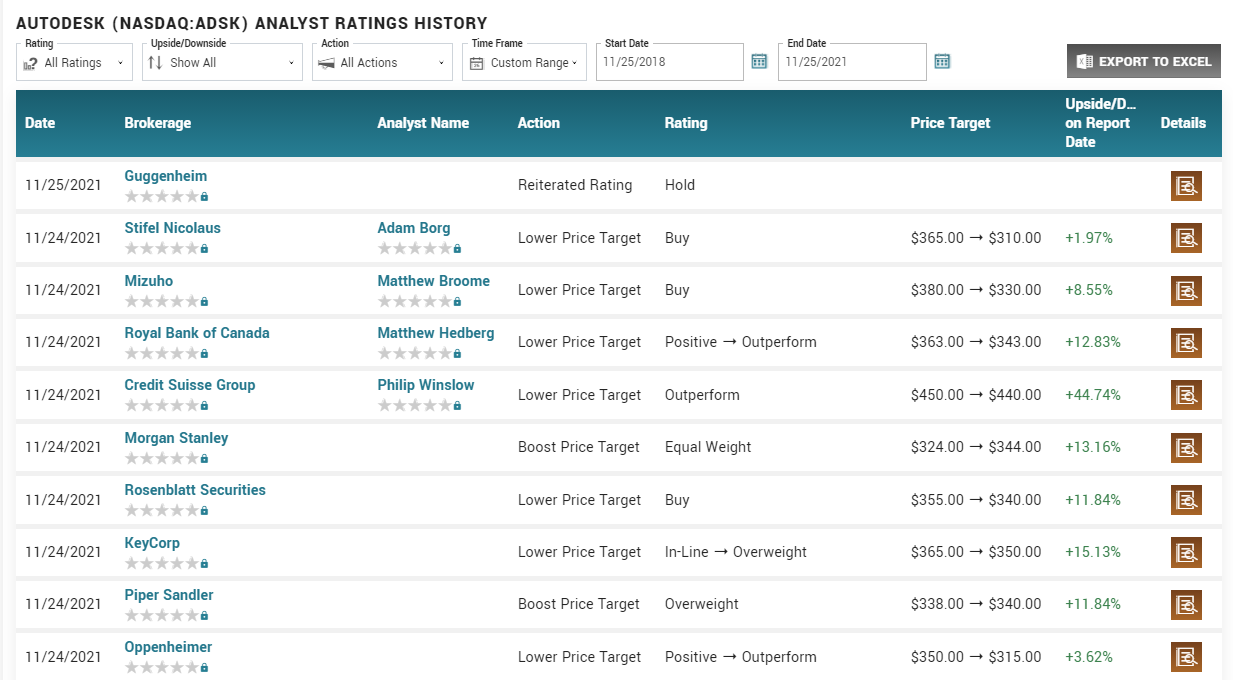The height and width of the screenshot is (680, 1233).
Task: Open the Royal Bank of Canada link
Action: (197, 333)
